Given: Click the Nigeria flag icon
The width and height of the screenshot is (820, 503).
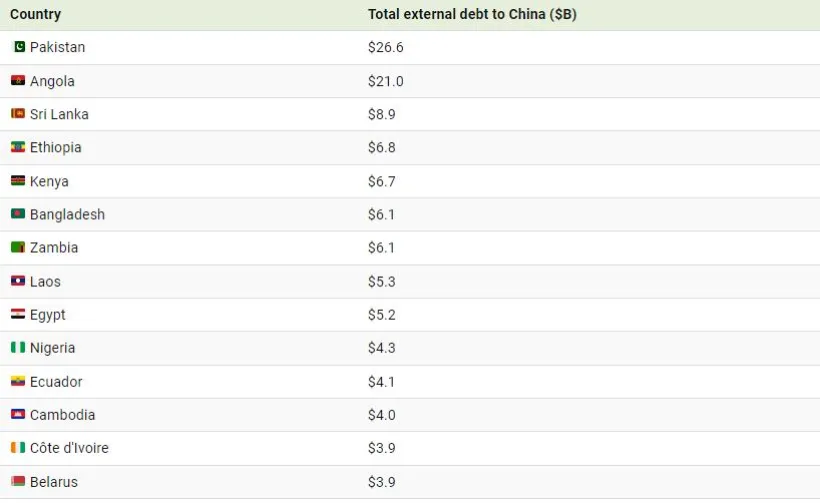Looking at the screenshot, I should pos(18,348).
